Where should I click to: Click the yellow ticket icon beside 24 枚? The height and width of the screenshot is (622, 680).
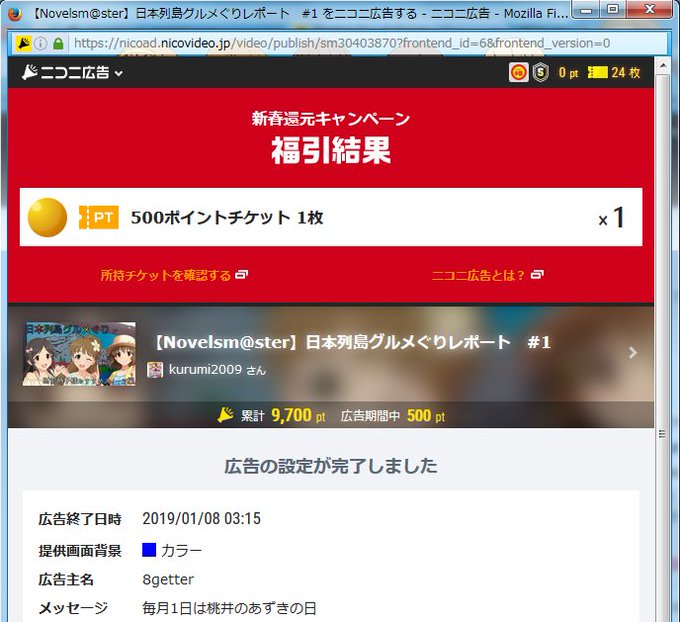point(598,72)
